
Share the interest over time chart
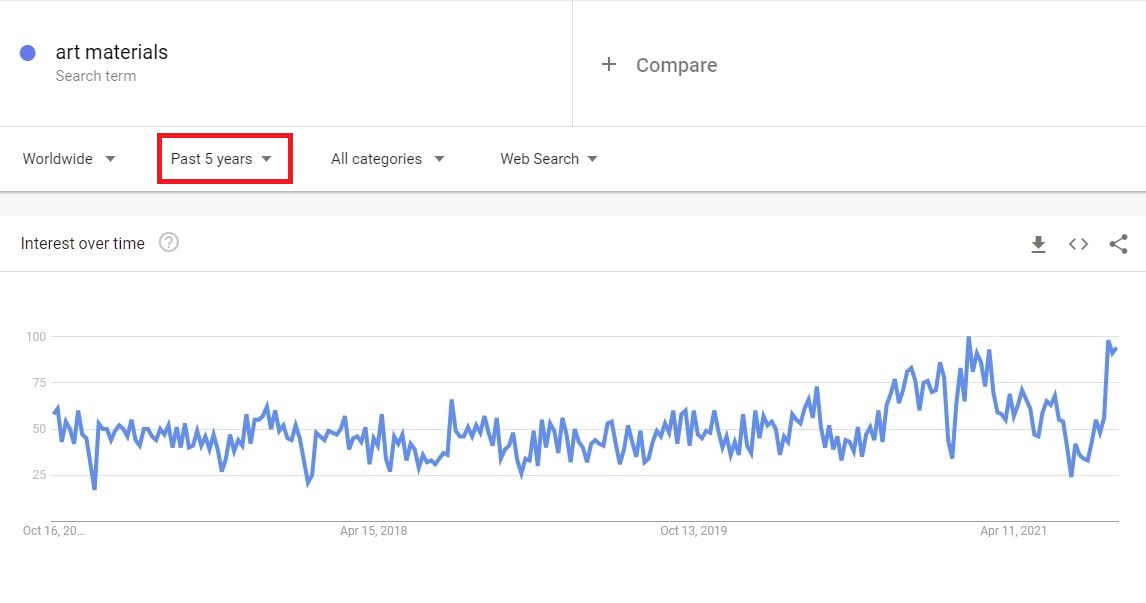(1118, 244)
